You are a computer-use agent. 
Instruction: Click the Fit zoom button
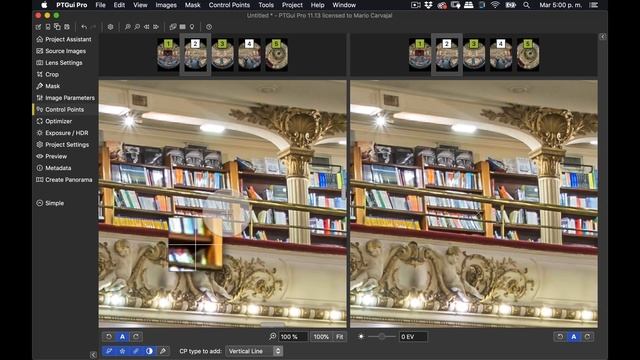(x=340, y=337)
